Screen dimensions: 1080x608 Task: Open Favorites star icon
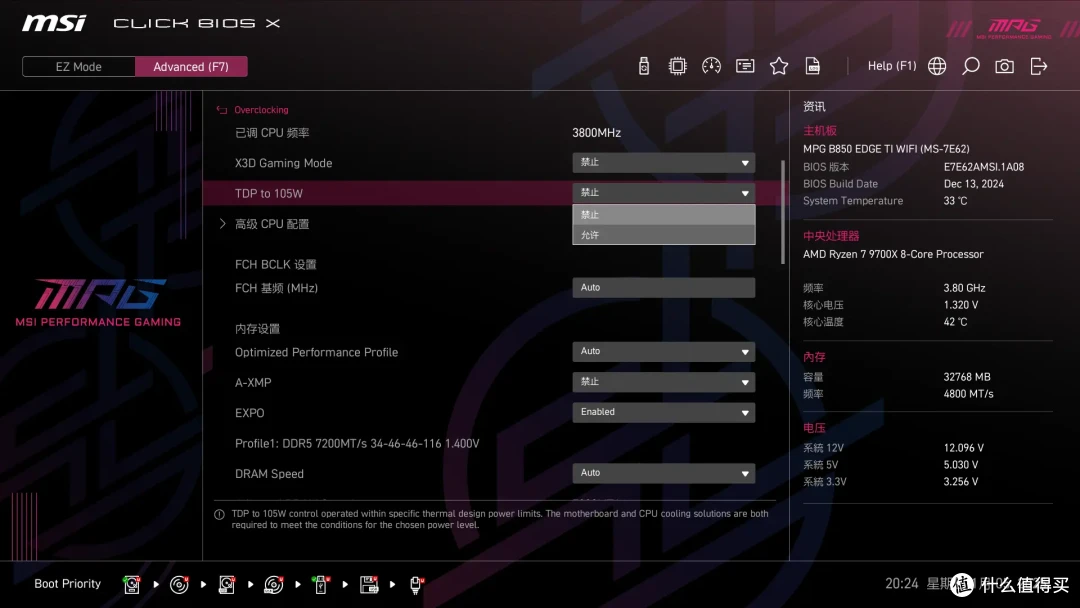point(778,66)
